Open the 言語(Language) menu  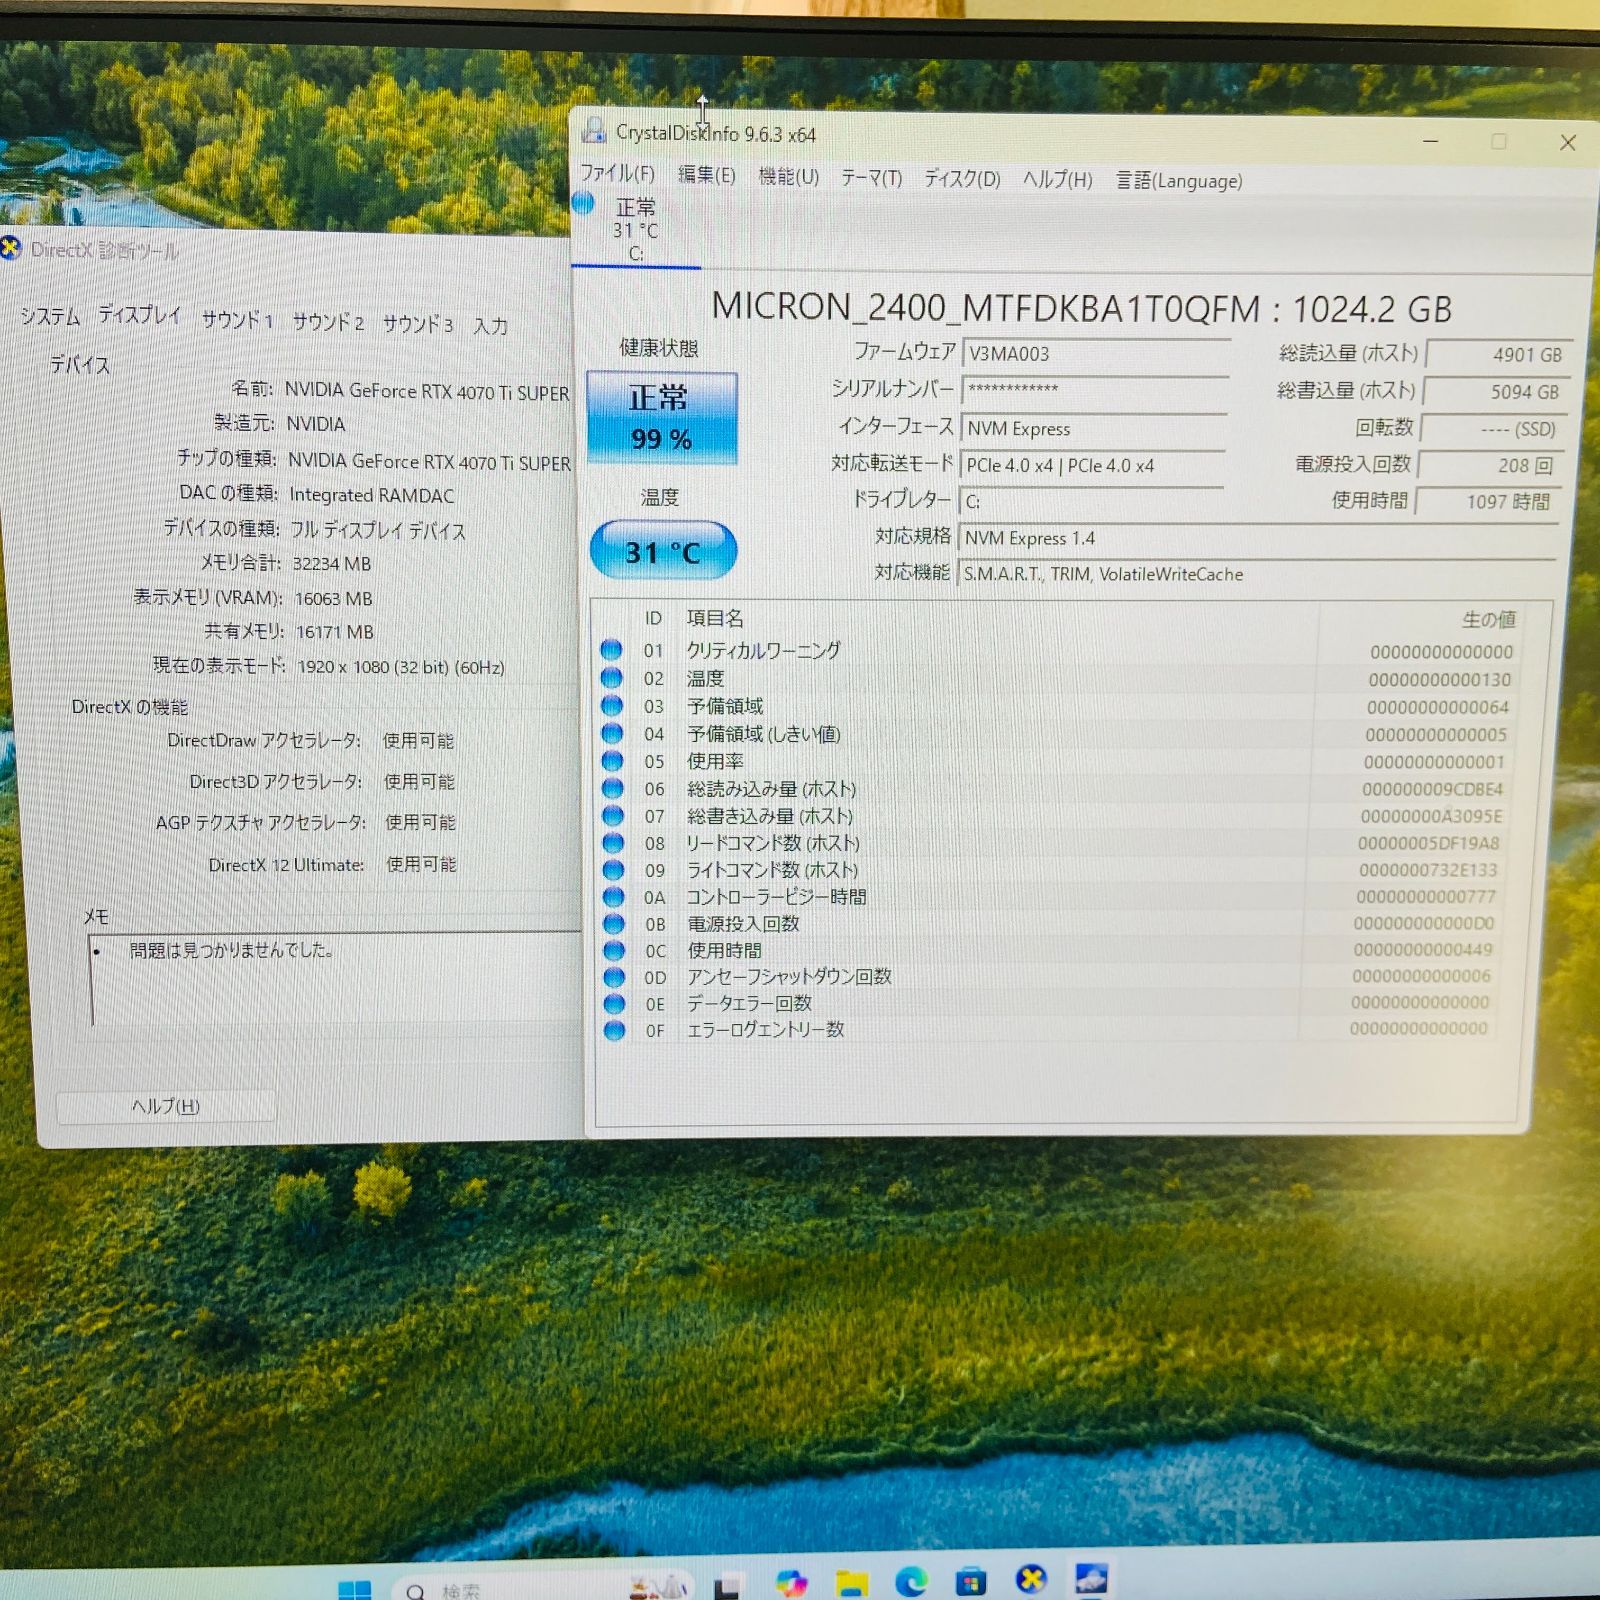coord(1179,181)
